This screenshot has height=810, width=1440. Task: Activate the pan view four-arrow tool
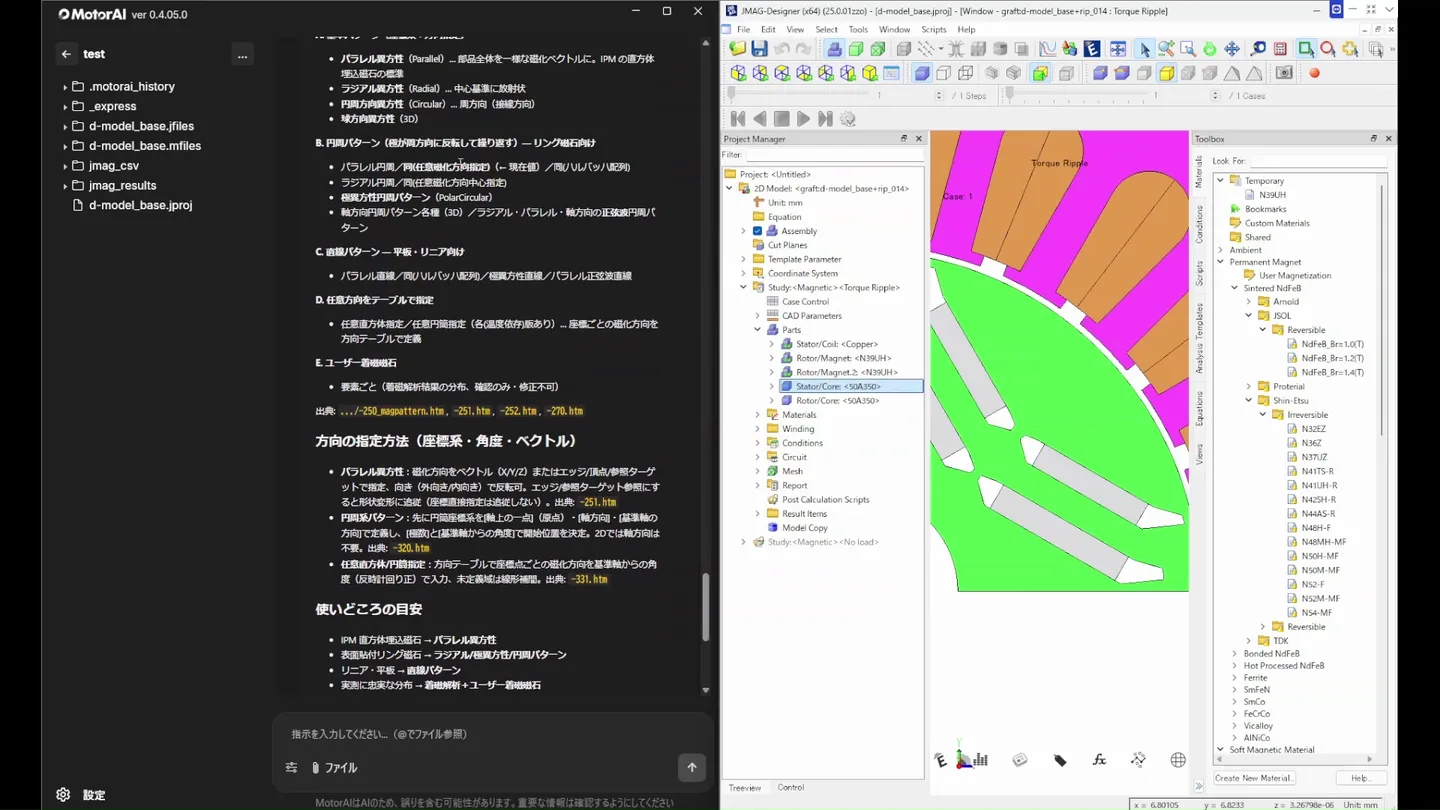coord(1232,49)
